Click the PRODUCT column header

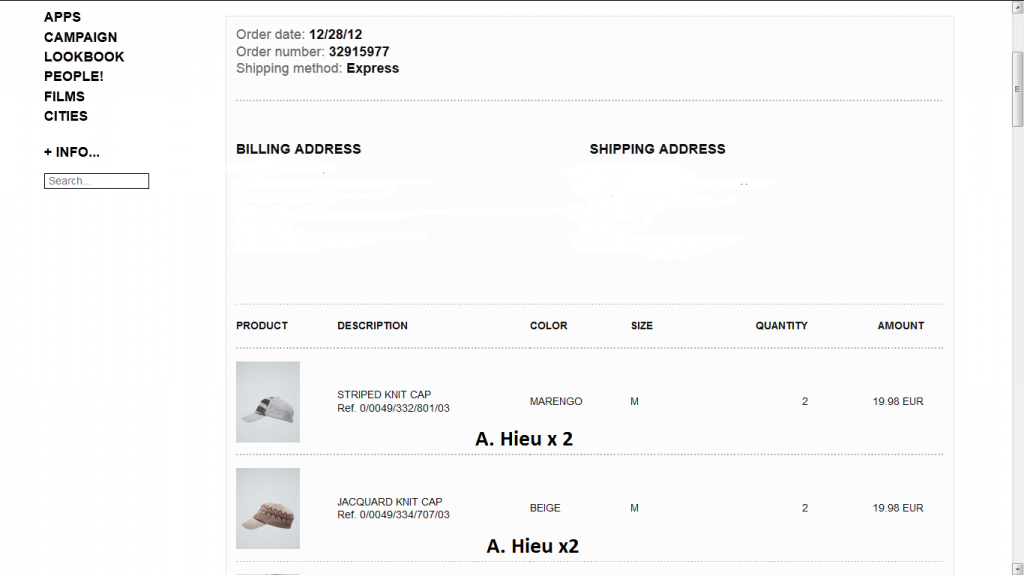[262, 326]
